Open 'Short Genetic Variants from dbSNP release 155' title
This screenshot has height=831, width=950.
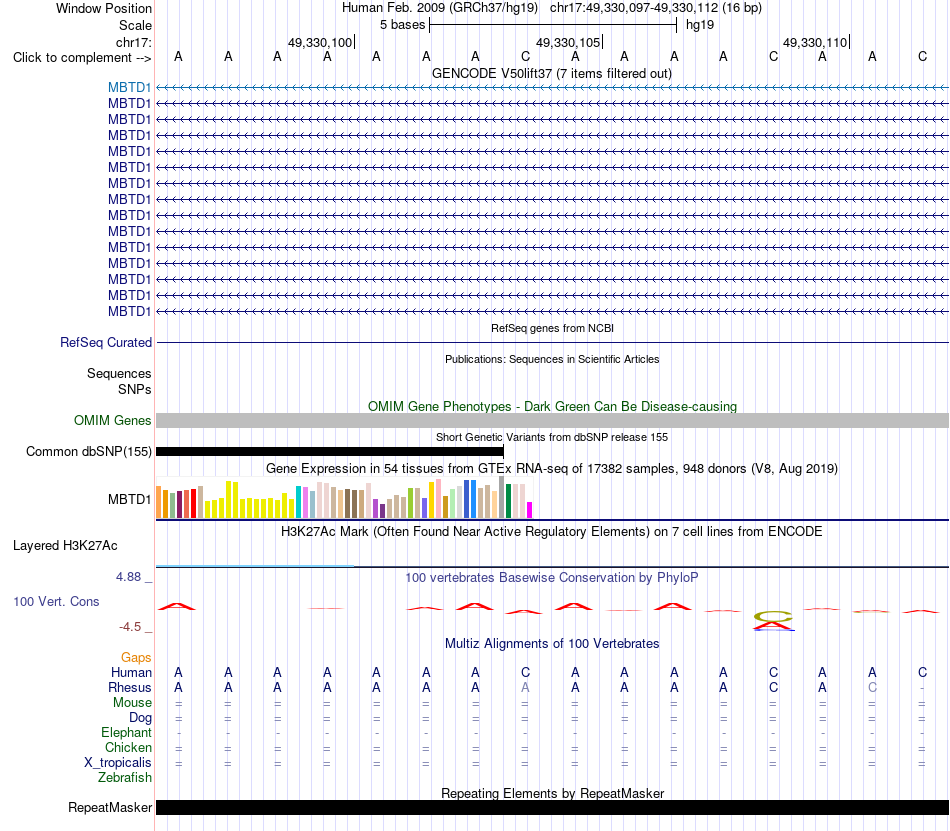coord(552,437)
